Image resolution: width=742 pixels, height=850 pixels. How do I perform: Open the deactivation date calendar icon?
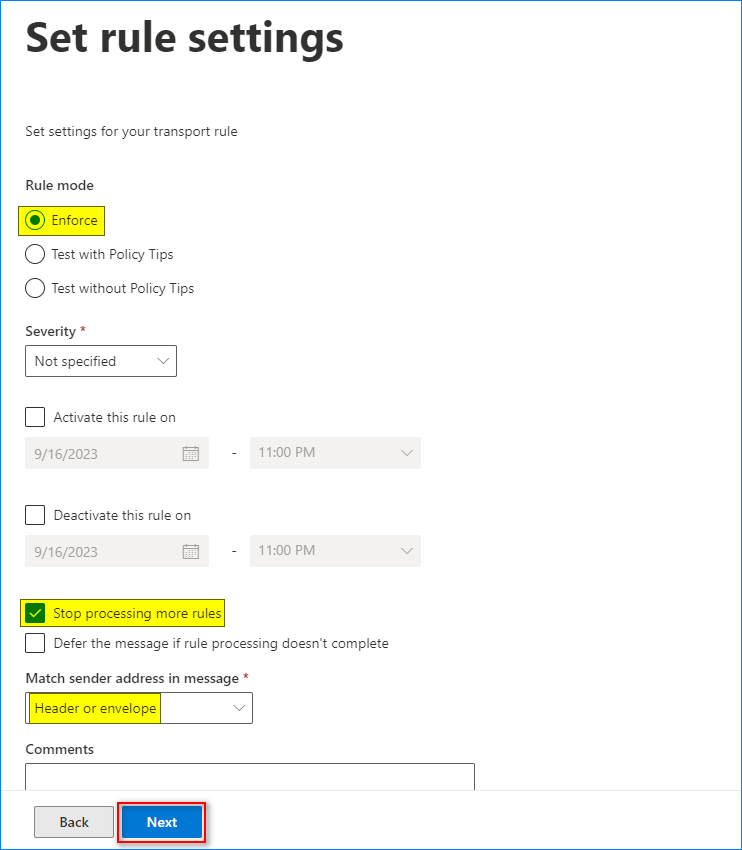[x=191, y=551]
